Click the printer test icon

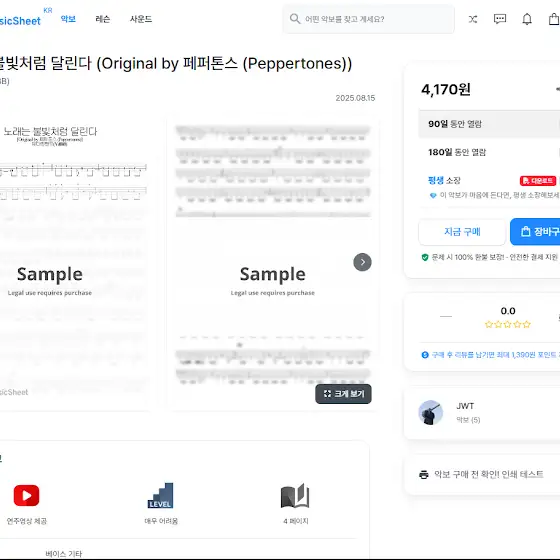pyautogui.click(x=424, y=475)
